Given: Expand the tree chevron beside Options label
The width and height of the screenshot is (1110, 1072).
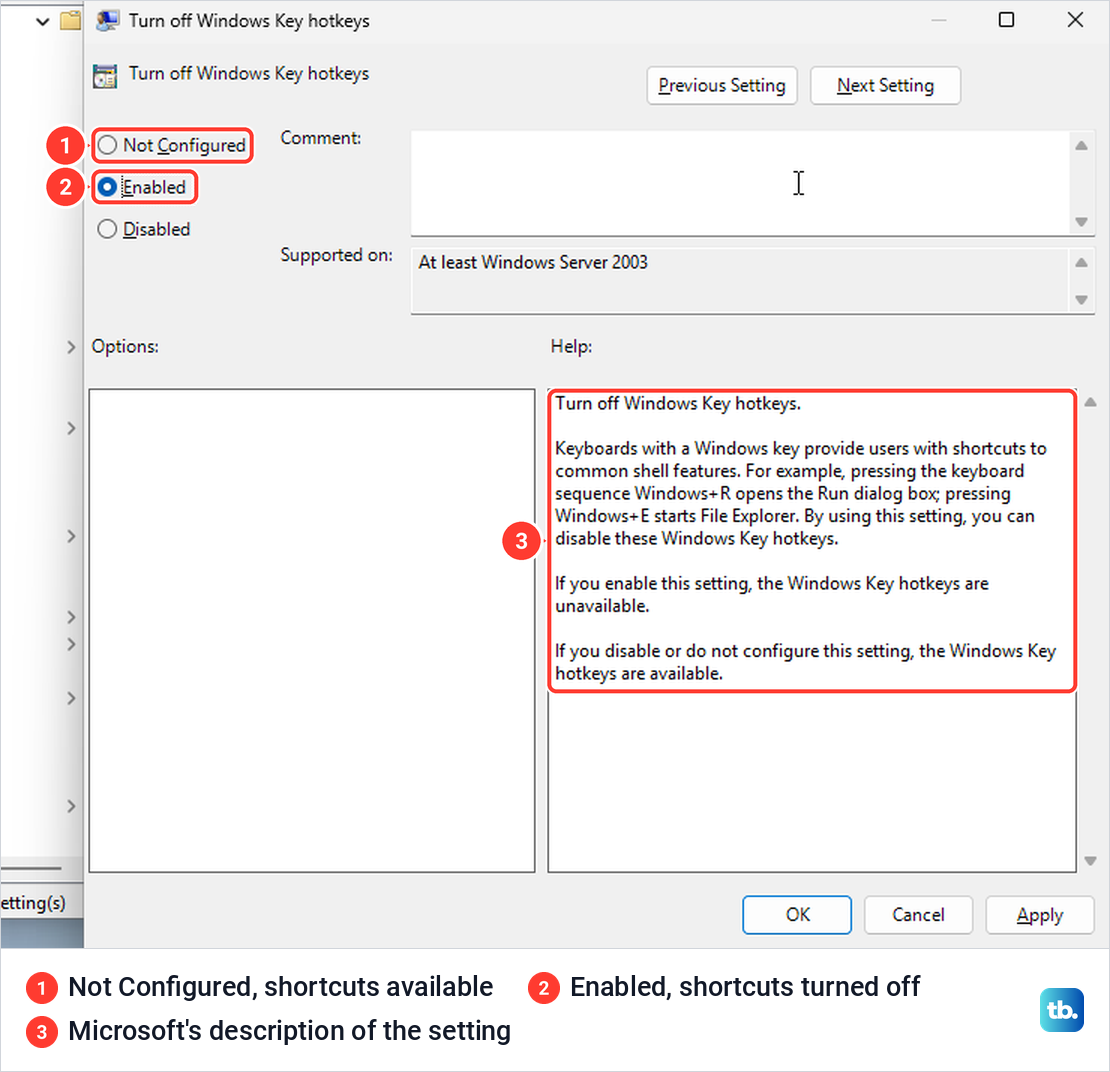Looking at the screenshot, I should tap(71, 347).
